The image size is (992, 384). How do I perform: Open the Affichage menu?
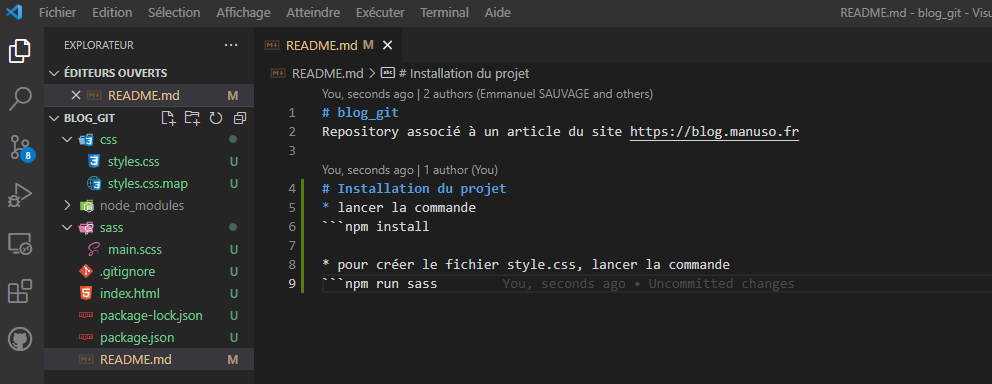coord(243,13)
